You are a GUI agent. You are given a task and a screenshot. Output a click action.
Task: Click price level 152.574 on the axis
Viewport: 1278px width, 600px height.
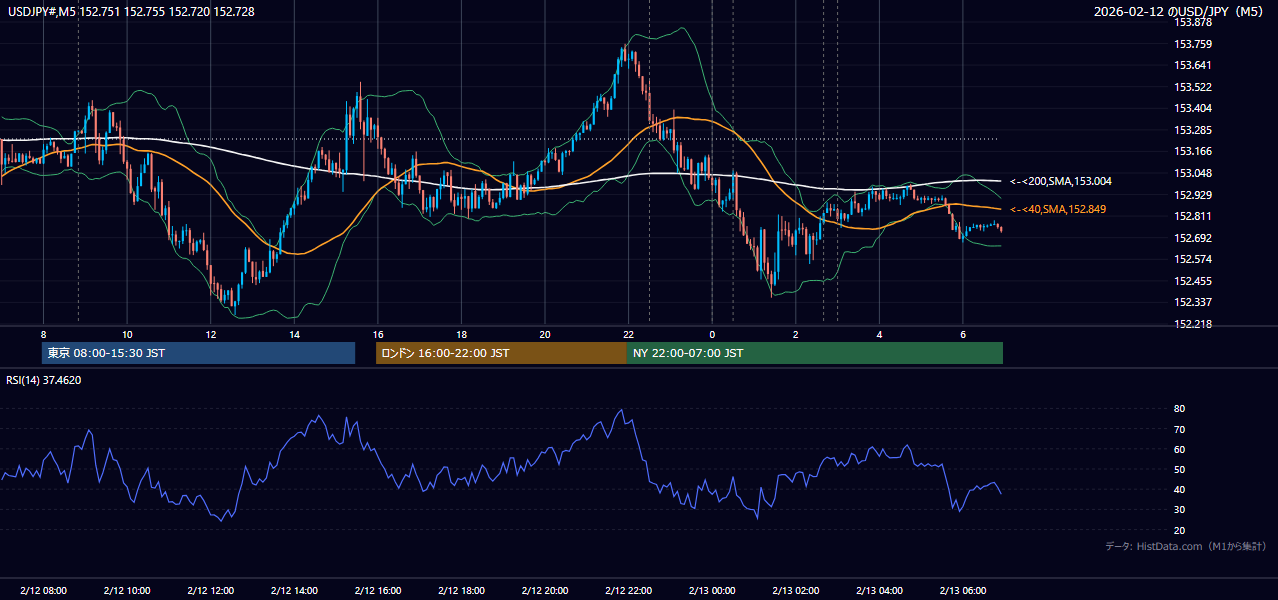click(1193, 259)
